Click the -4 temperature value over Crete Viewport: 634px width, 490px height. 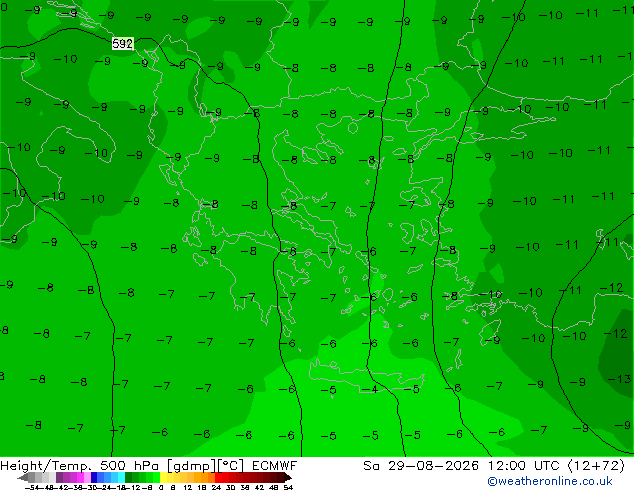[x=370, y=389]
